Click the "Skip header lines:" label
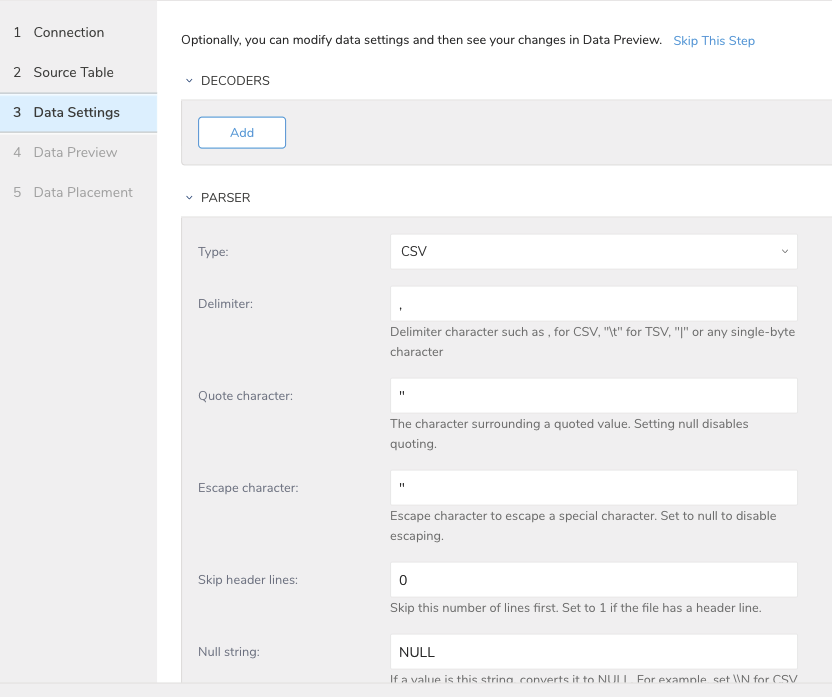This screenshot has height=697, width=832. point(248,580)
